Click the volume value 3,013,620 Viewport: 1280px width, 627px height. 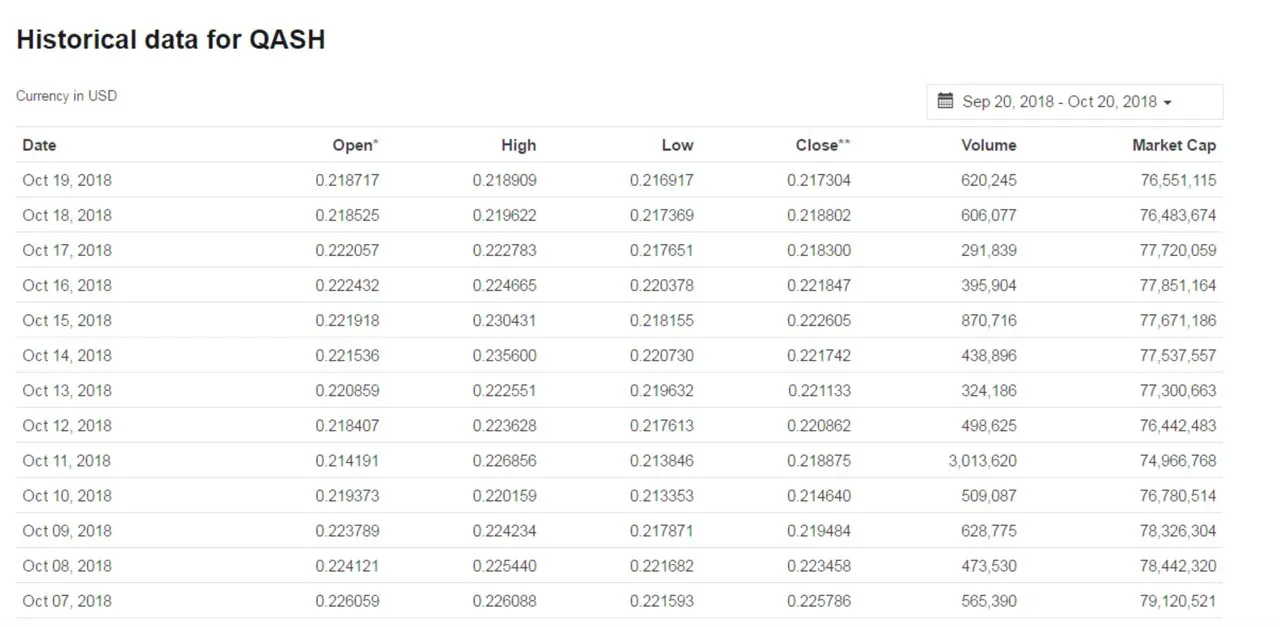pos(982,461)
